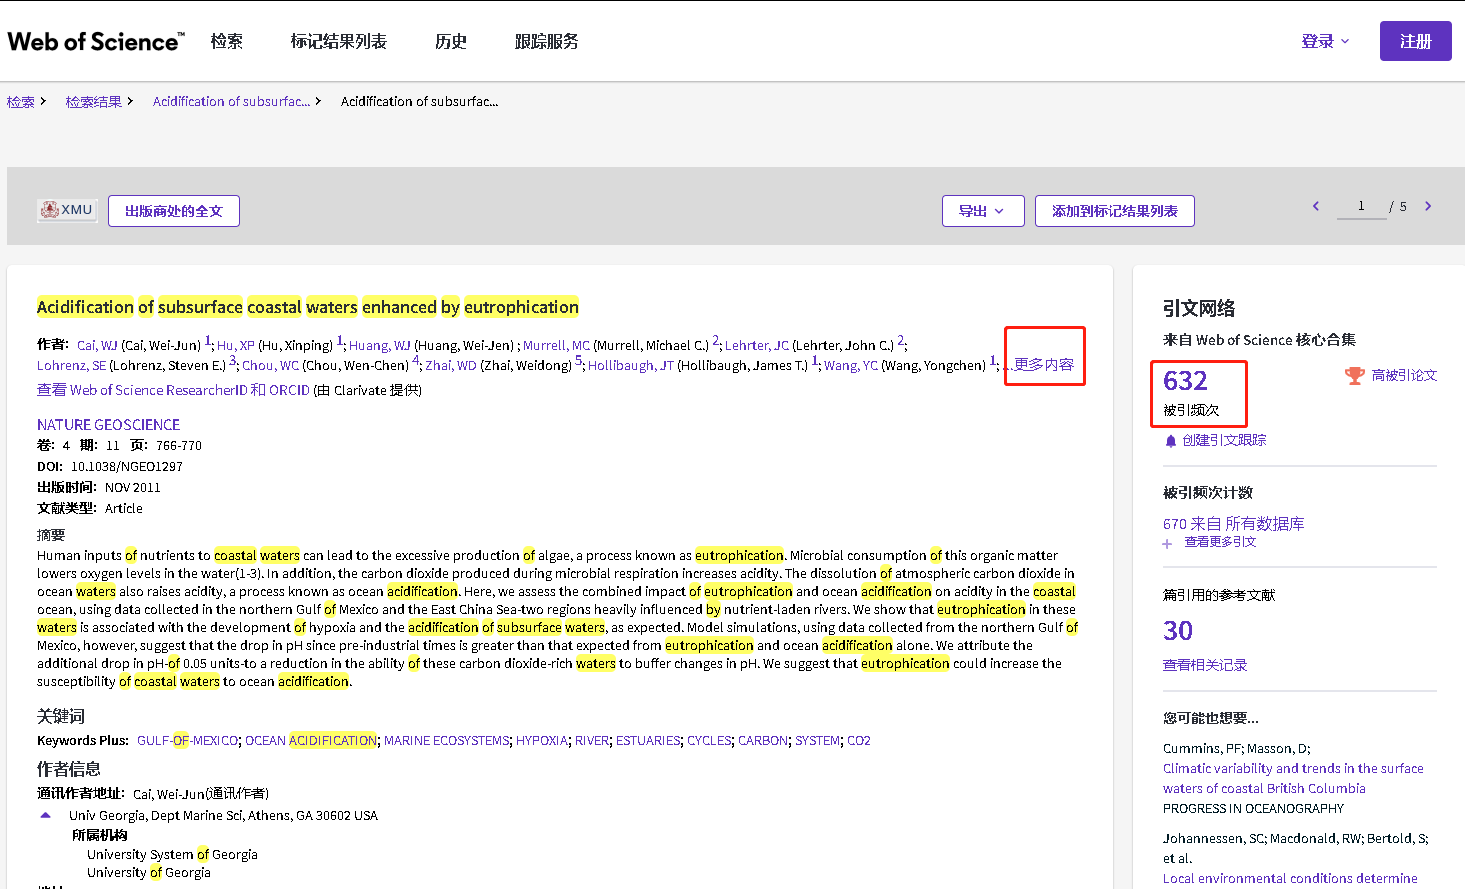The width and height of the screenshot is (1465, 889).
Task: Click the article title text
Action: [x=308, y=307]
